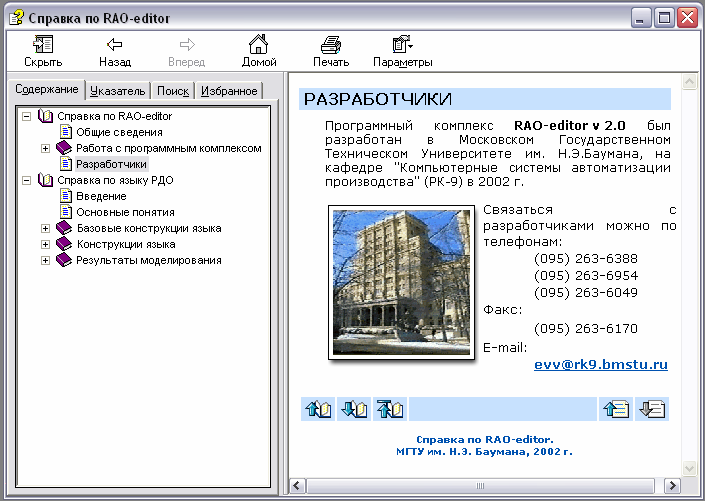705x501 pixels.
Task: Click the horizontal scrollbar right arrow
Action: [x=672, y=486]
